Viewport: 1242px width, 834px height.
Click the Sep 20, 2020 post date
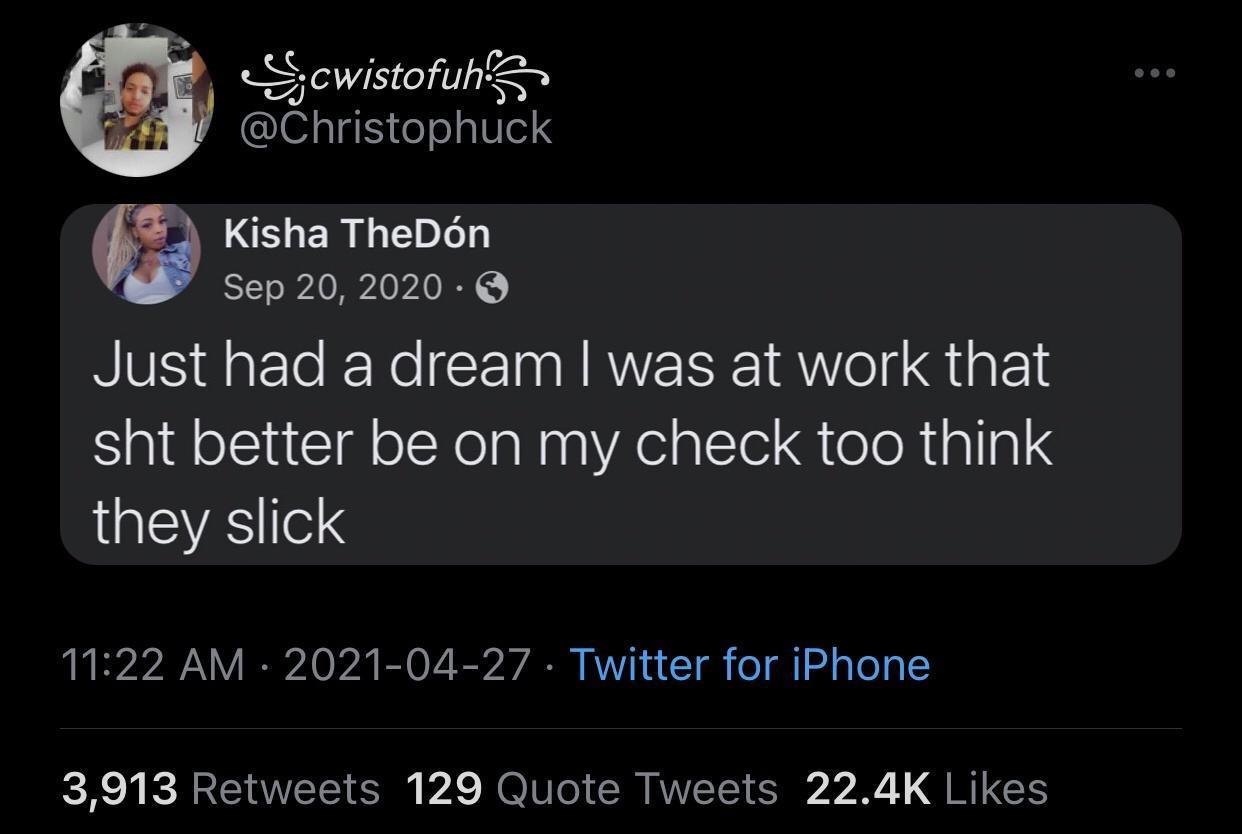(333, 288)
